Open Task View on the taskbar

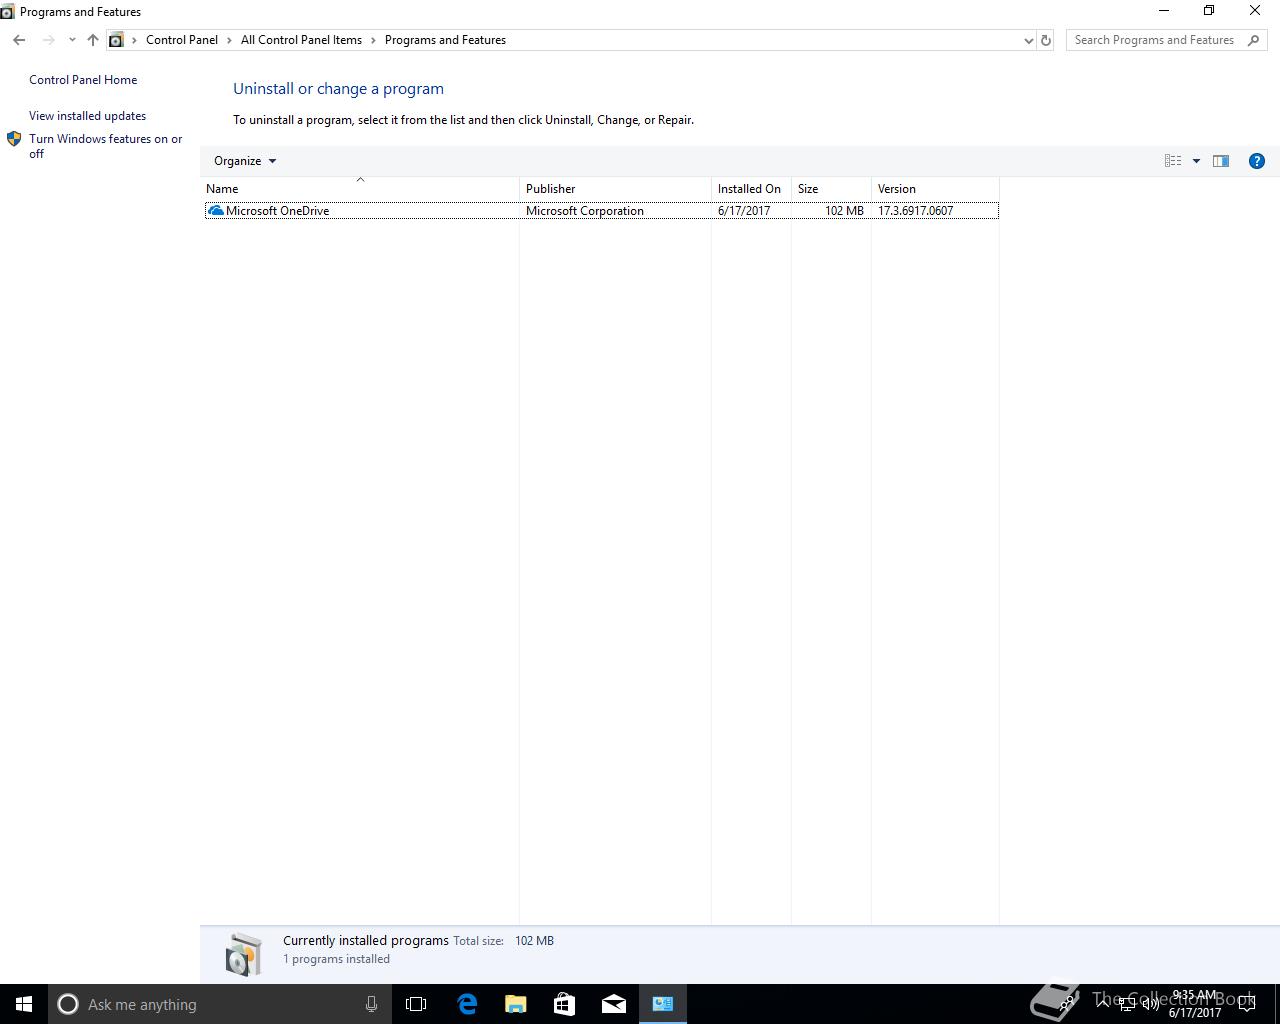(x=416, y=1004)
